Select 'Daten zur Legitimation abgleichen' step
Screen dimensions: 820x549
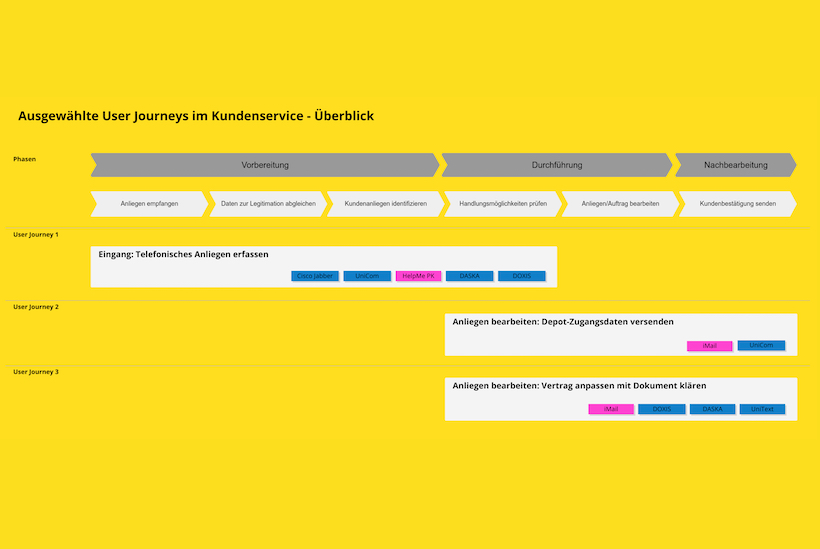[x=268, y=204]
